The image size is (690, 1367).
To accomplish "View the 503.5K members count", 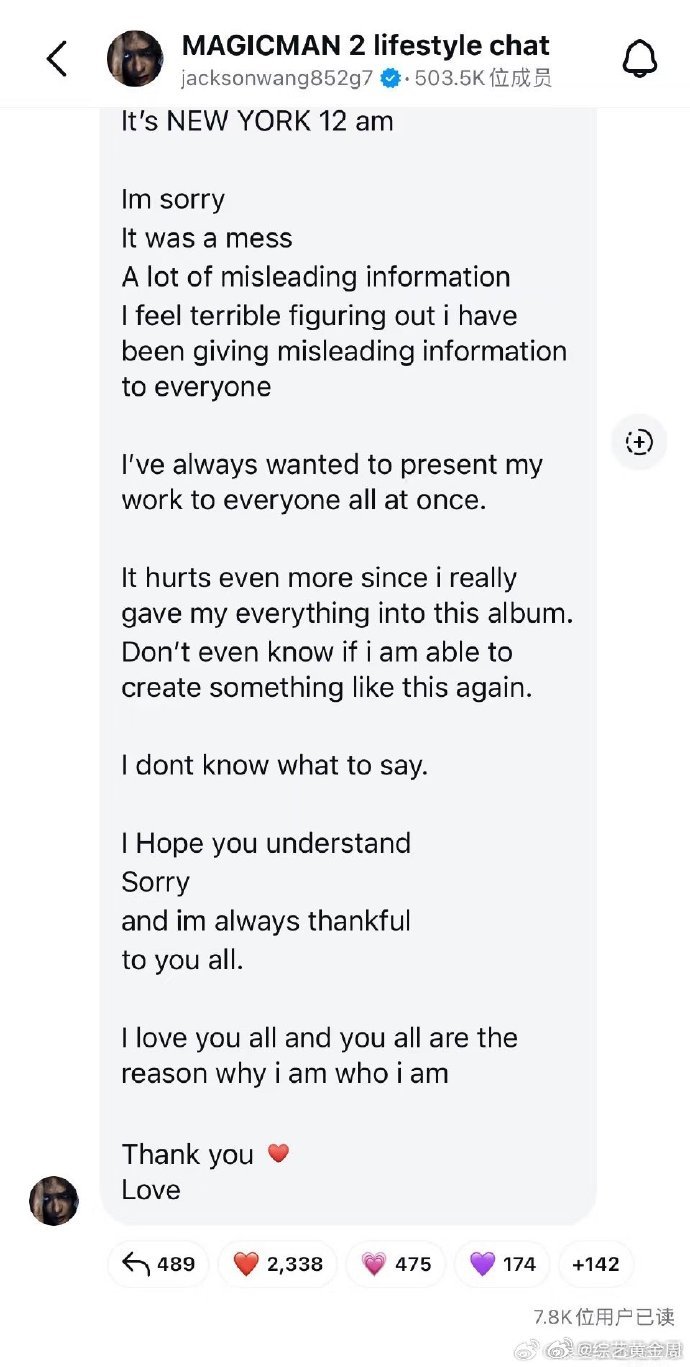I will [483, 78].
